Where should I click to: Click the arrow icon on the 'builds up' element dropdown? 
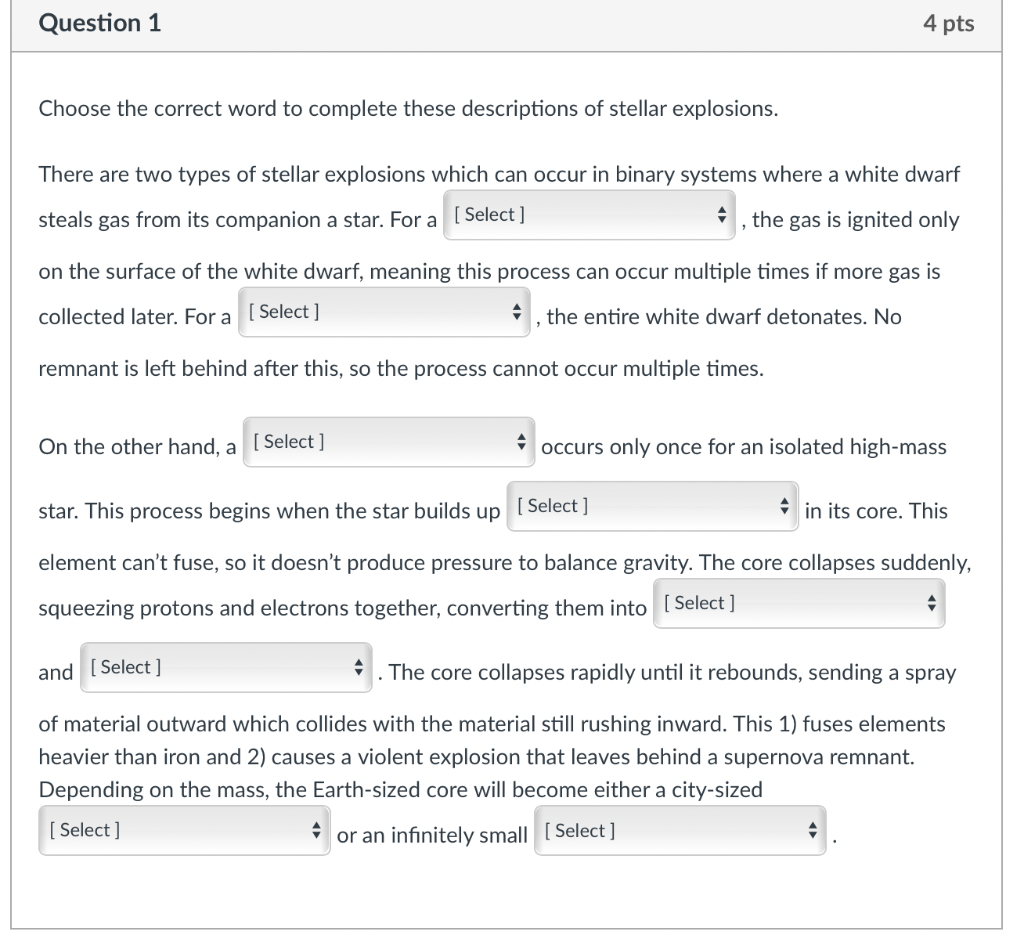(785, 506)
